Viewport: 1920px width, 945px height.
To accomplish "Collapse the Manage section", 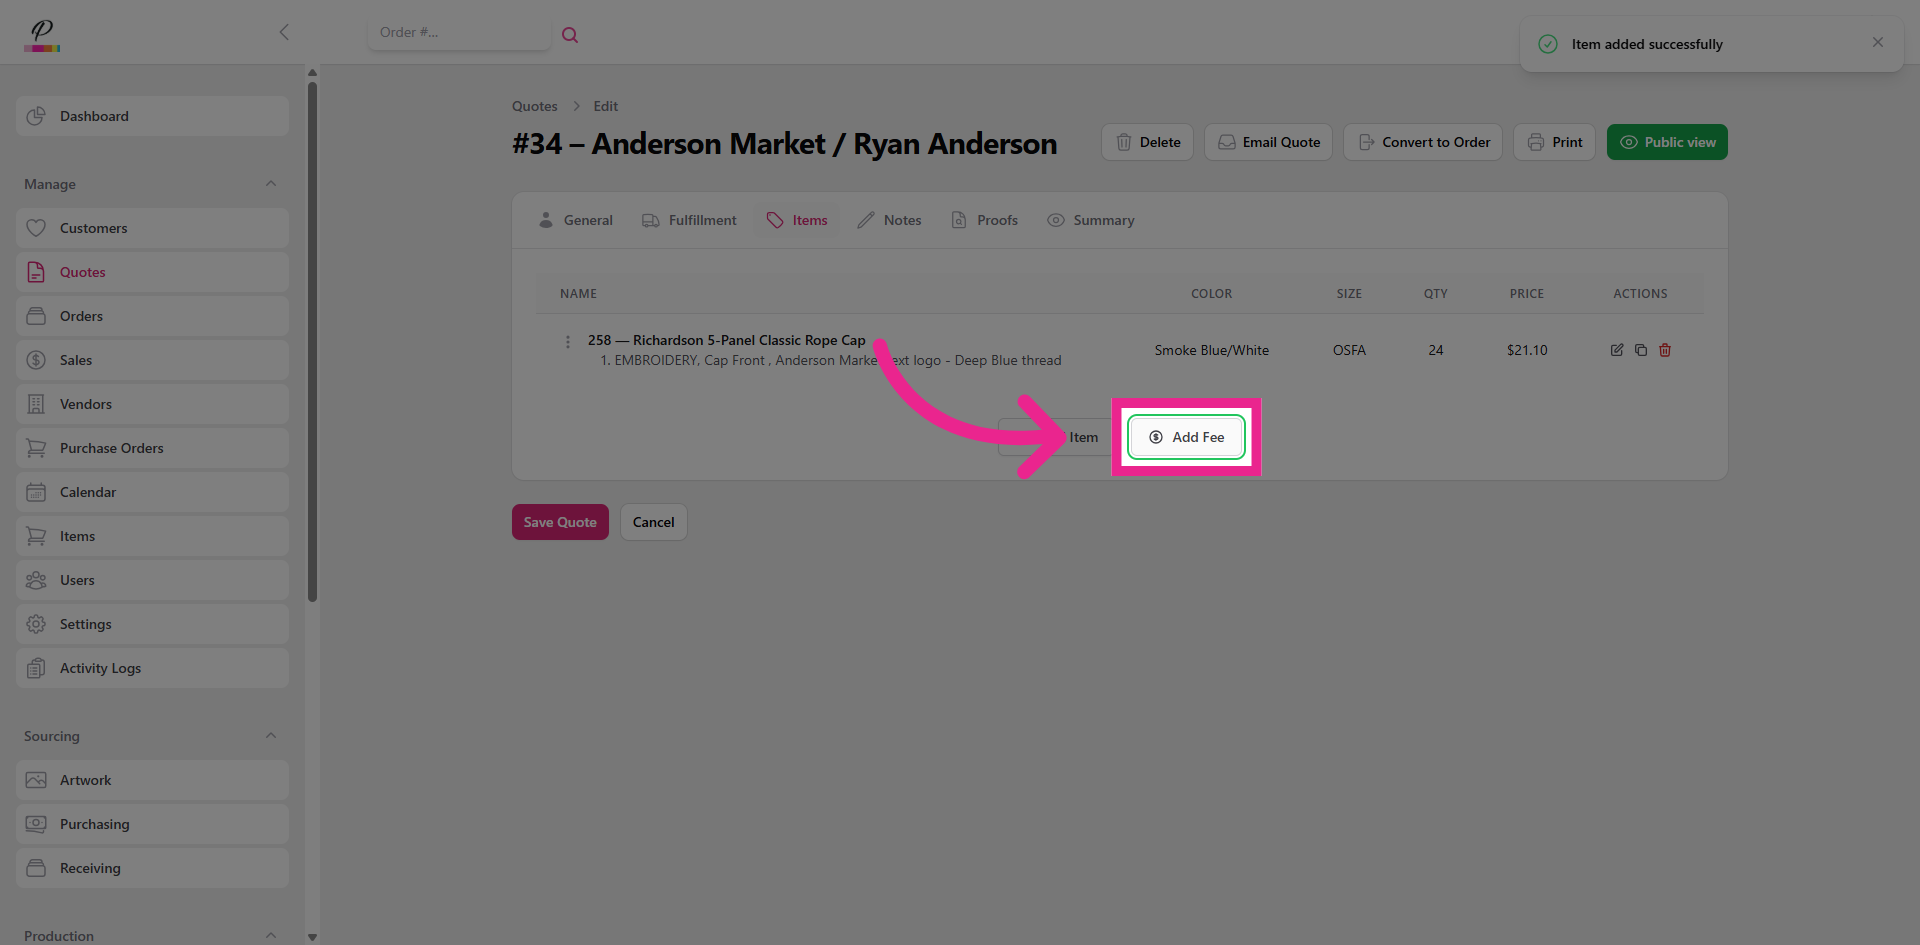I will pos(271,184).
